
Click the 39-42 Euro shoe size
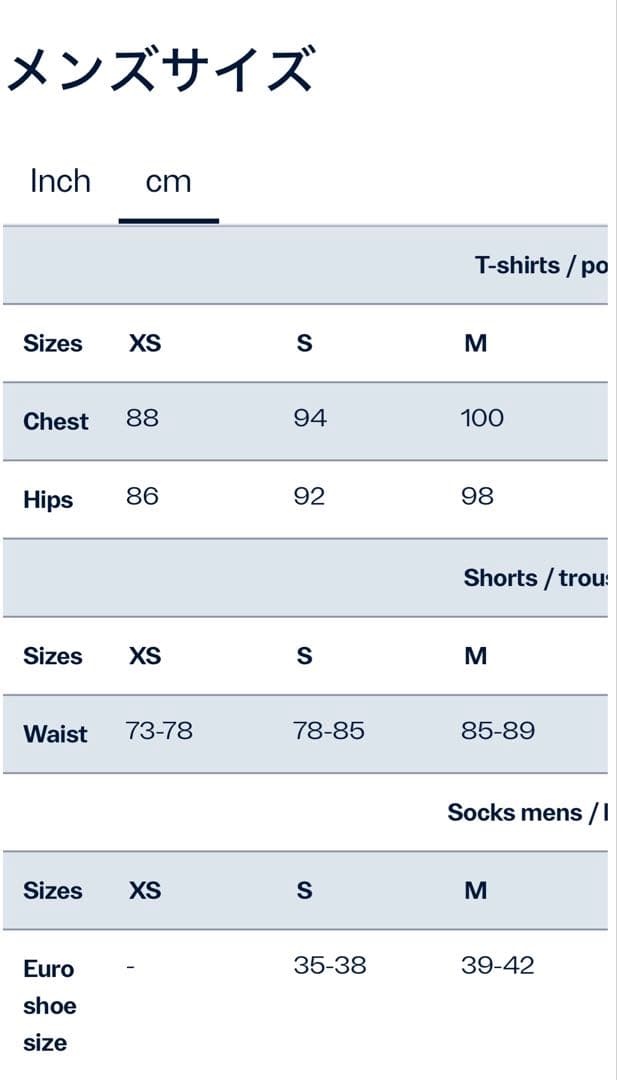tap(498, 965)
